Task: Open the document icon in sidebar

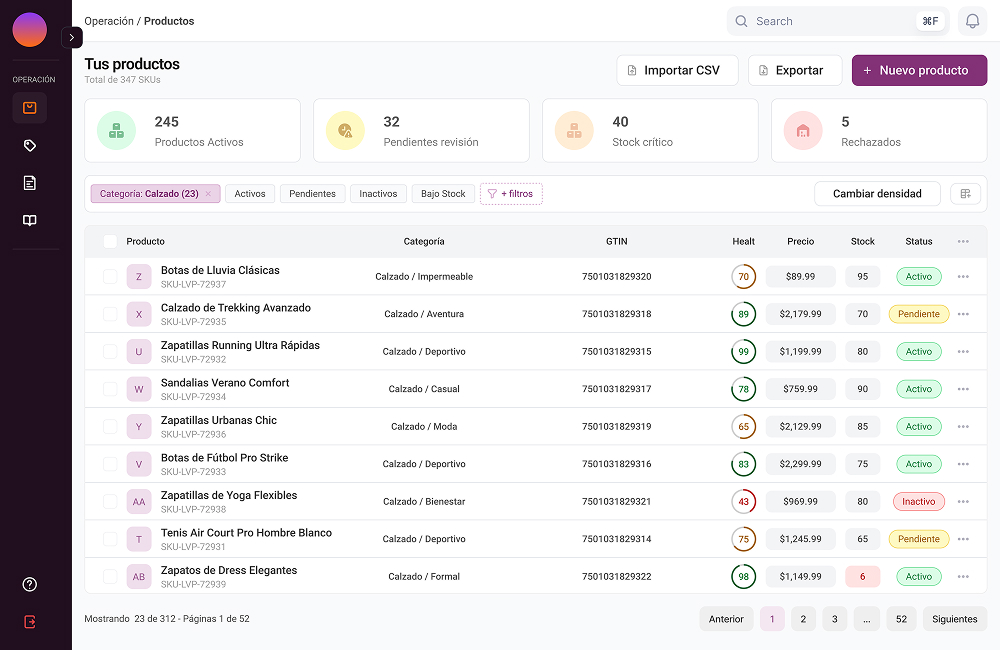Action: pyautogui.click(x=29, y=183)
